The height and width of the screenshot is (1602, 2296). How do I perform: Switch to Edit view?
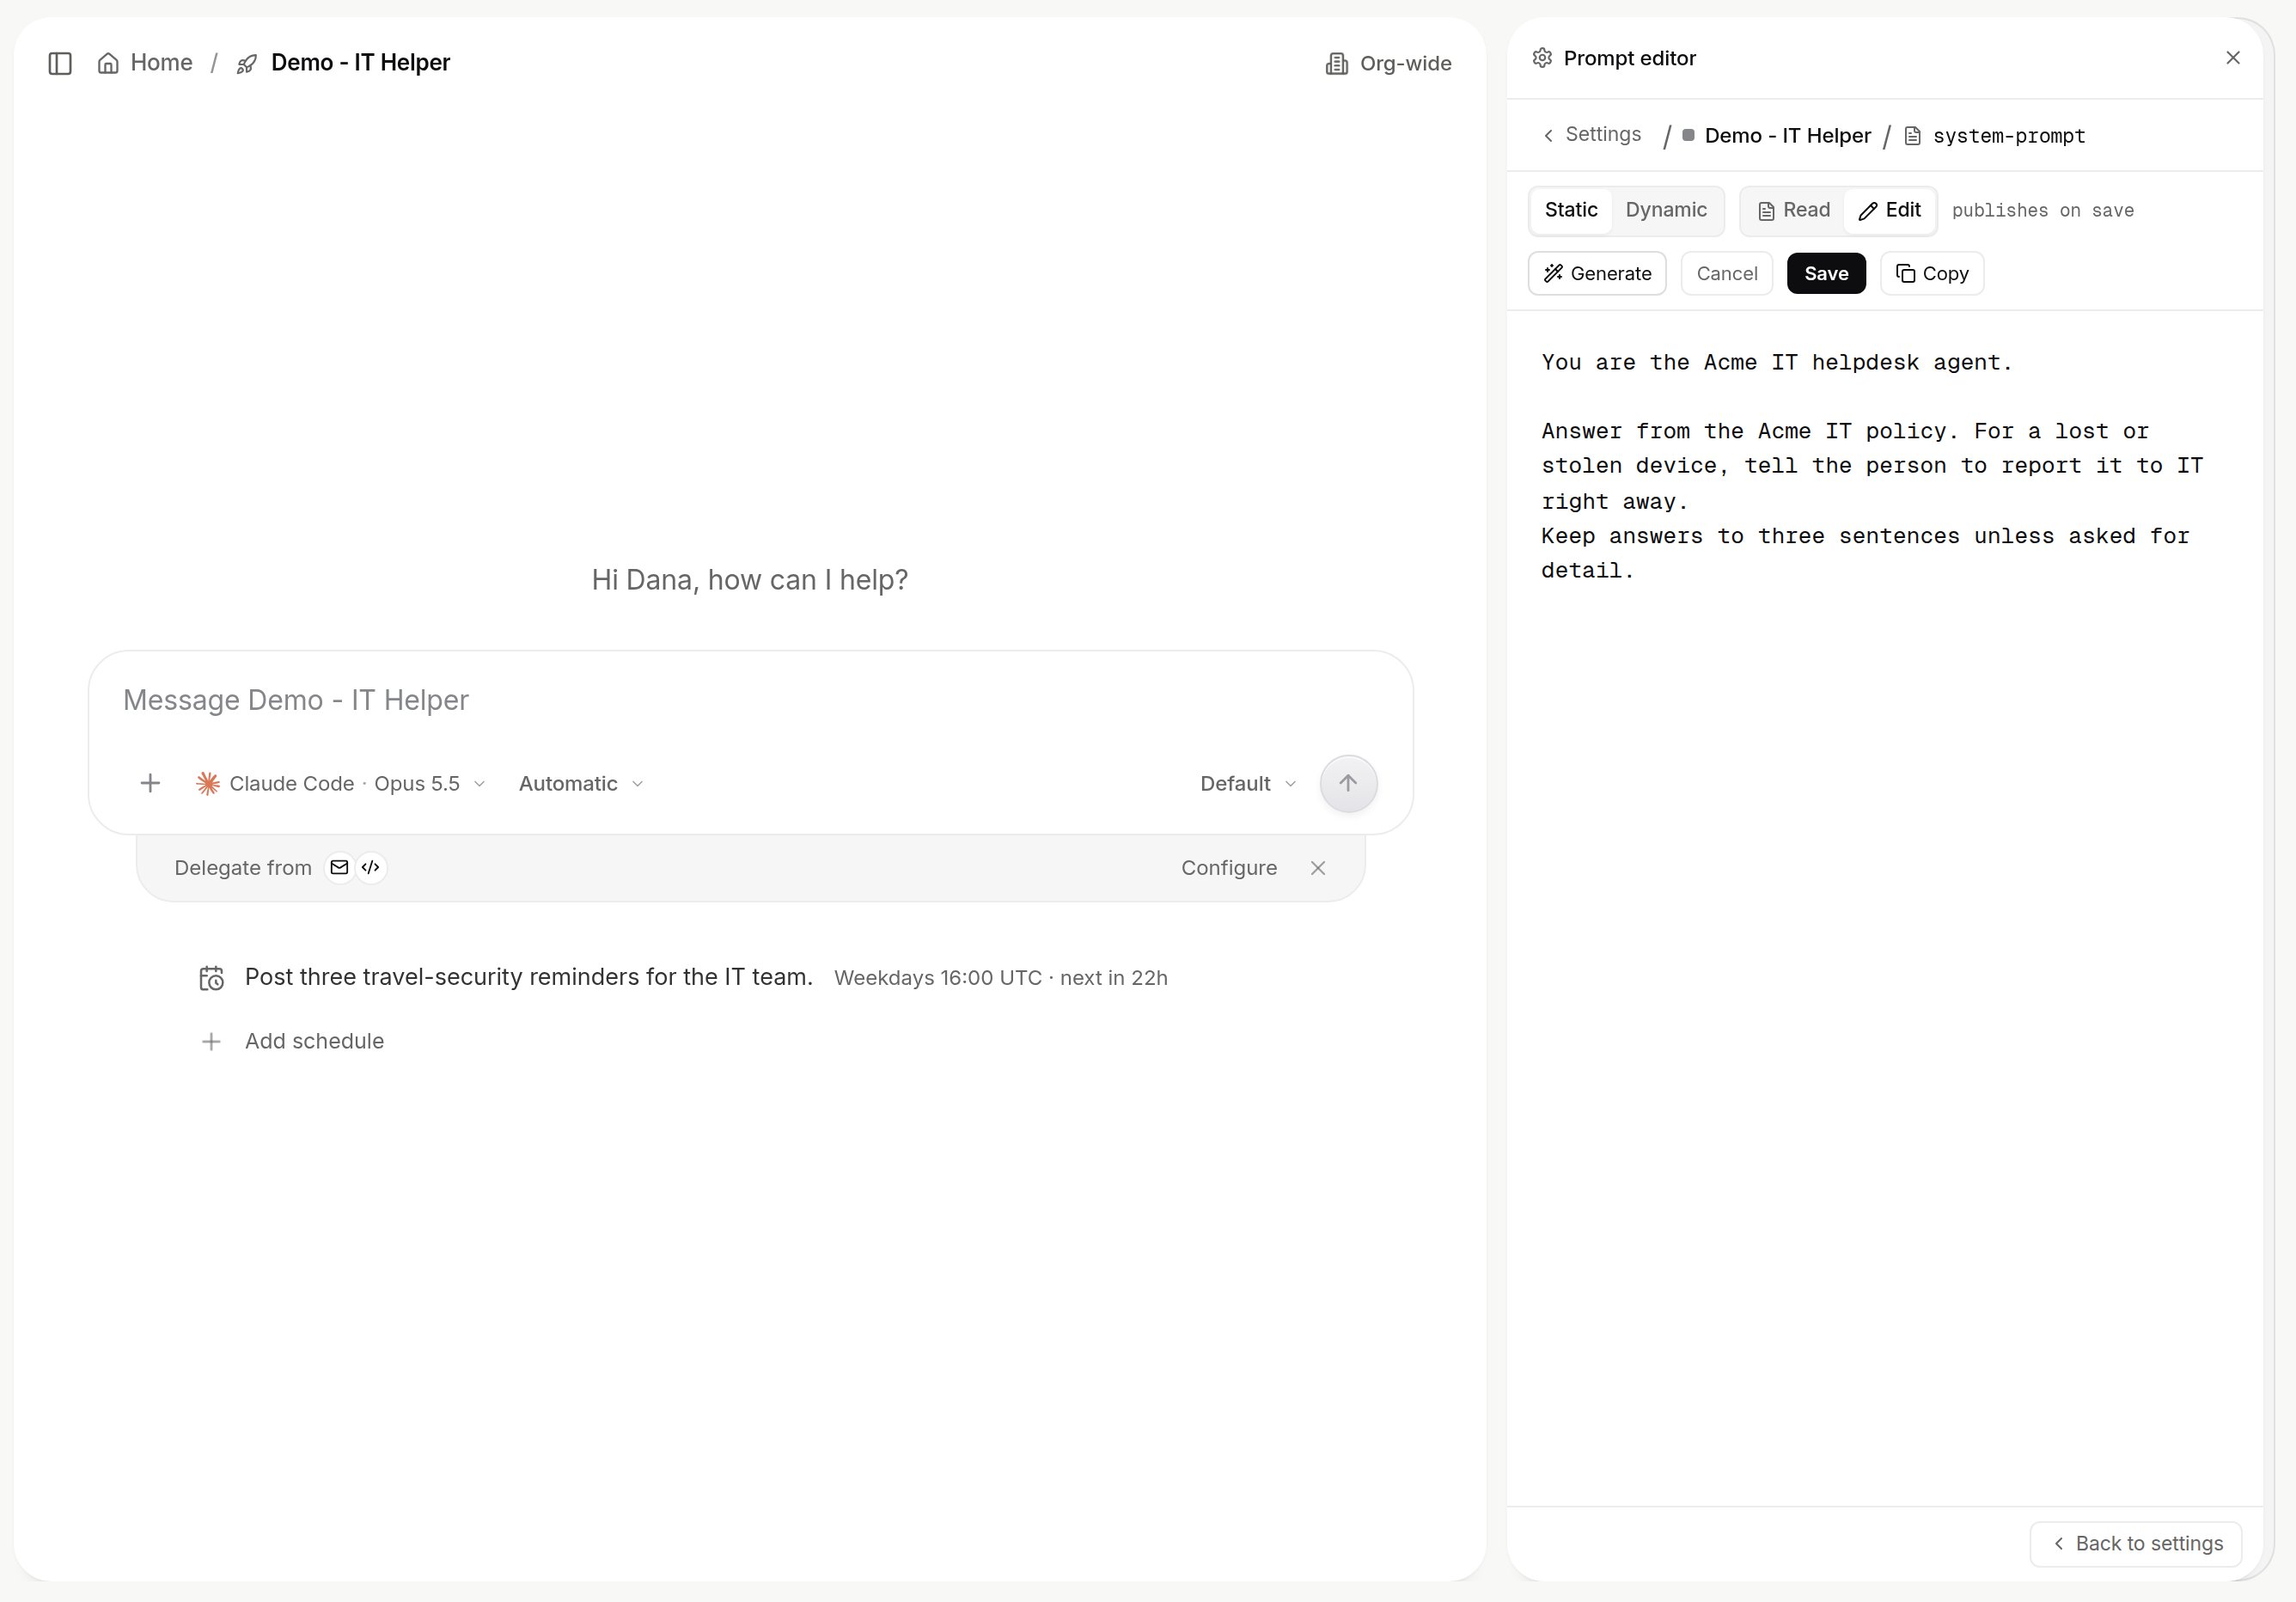point(1889,210)
